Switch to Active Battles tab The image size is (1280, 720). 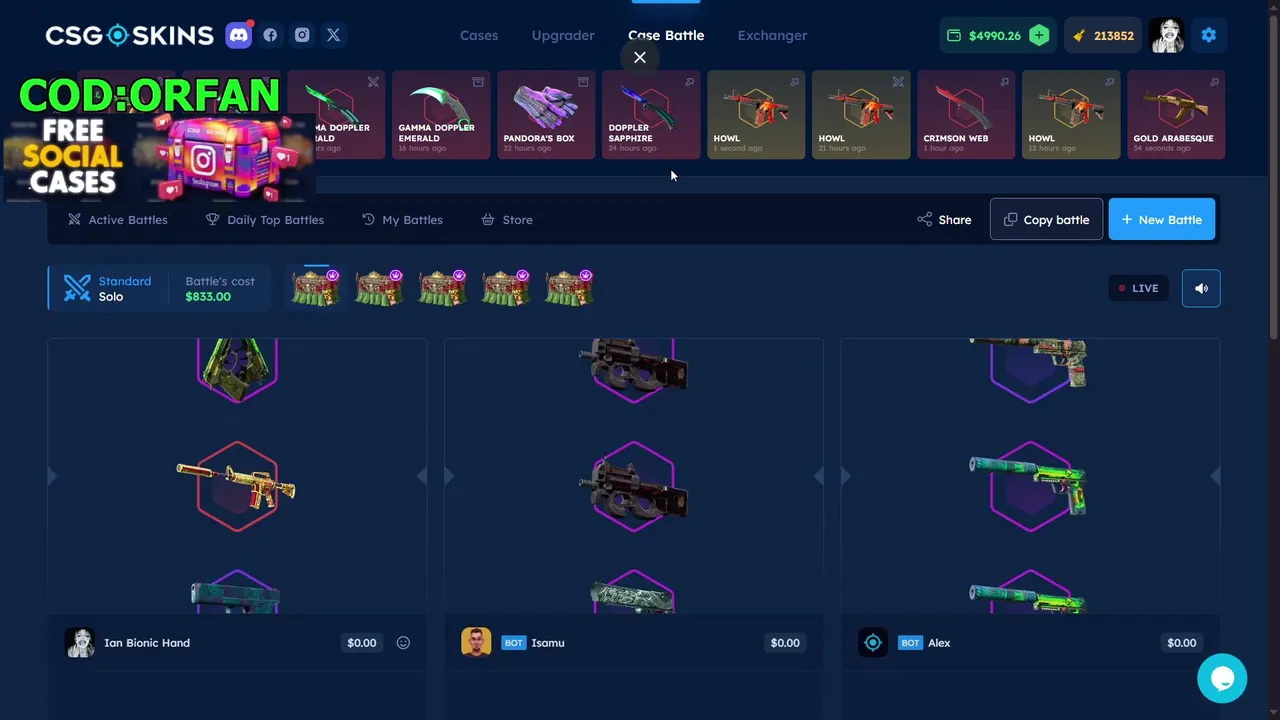[118, 219]
